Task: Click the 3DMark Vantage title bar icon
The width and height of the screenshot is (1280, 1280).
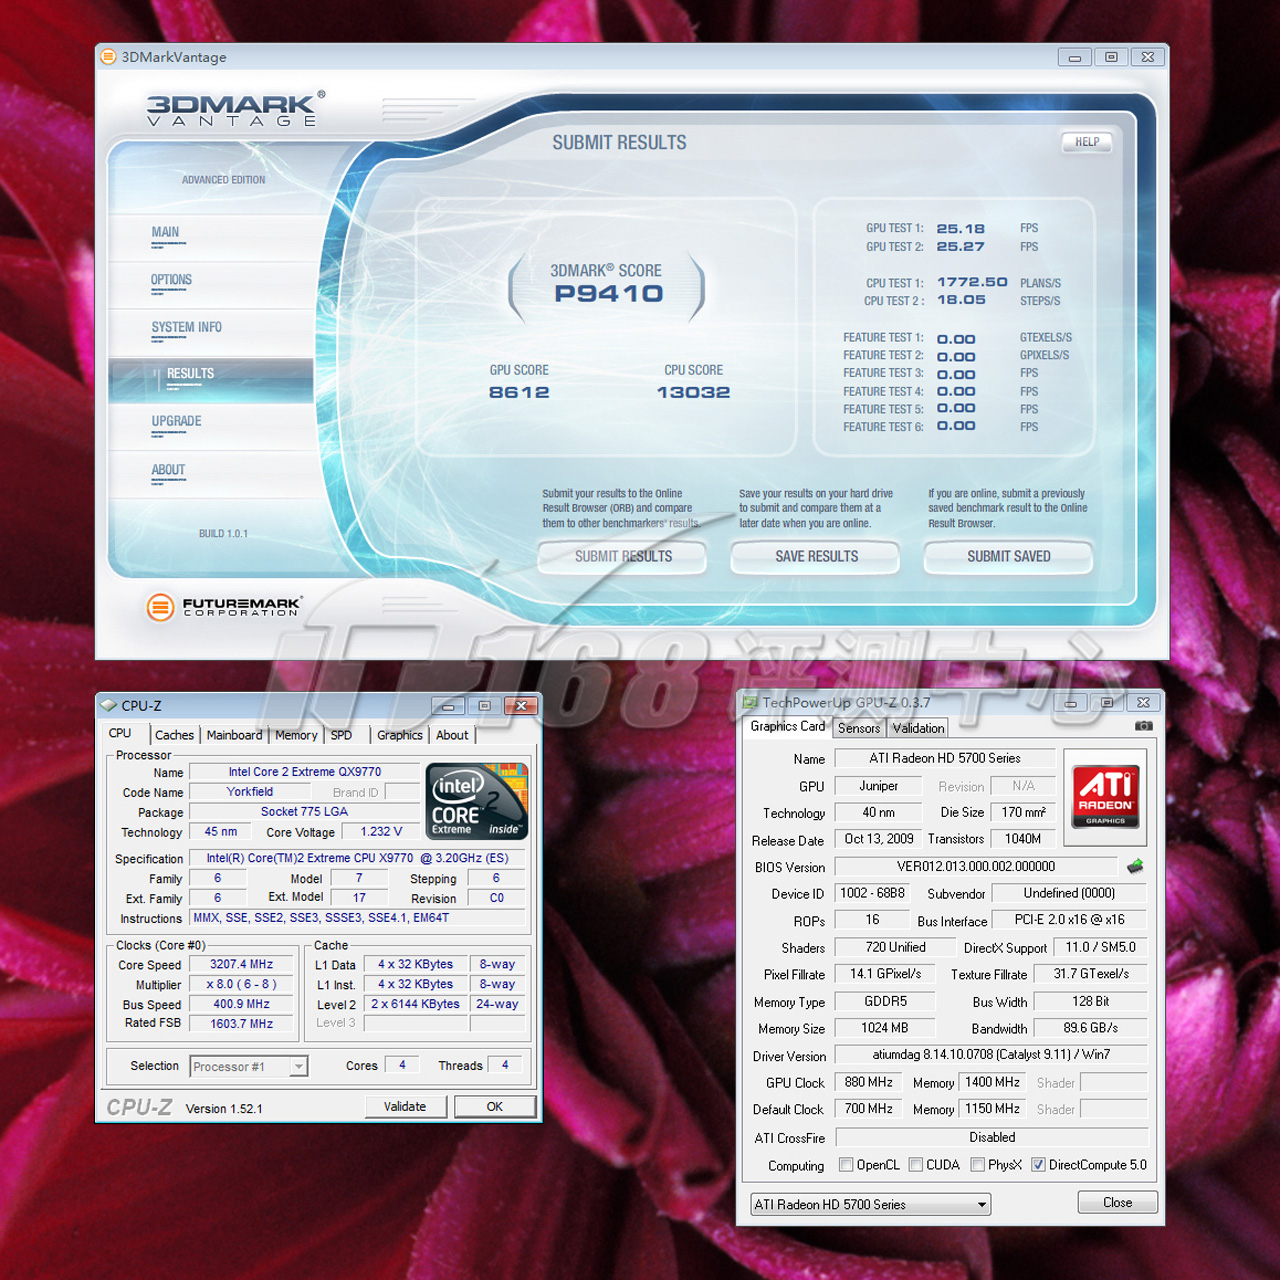Action: coord(108,57)
